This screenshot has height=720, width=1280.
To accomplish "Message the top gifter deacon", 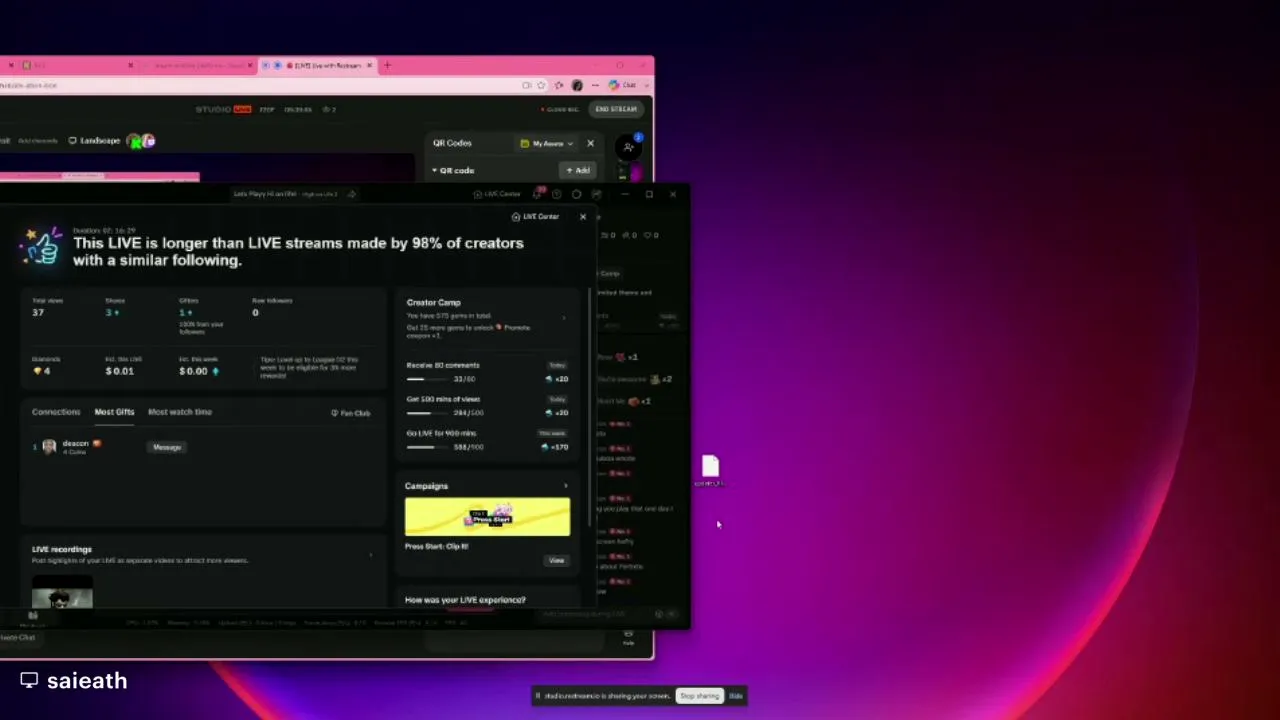I will 167,447.
